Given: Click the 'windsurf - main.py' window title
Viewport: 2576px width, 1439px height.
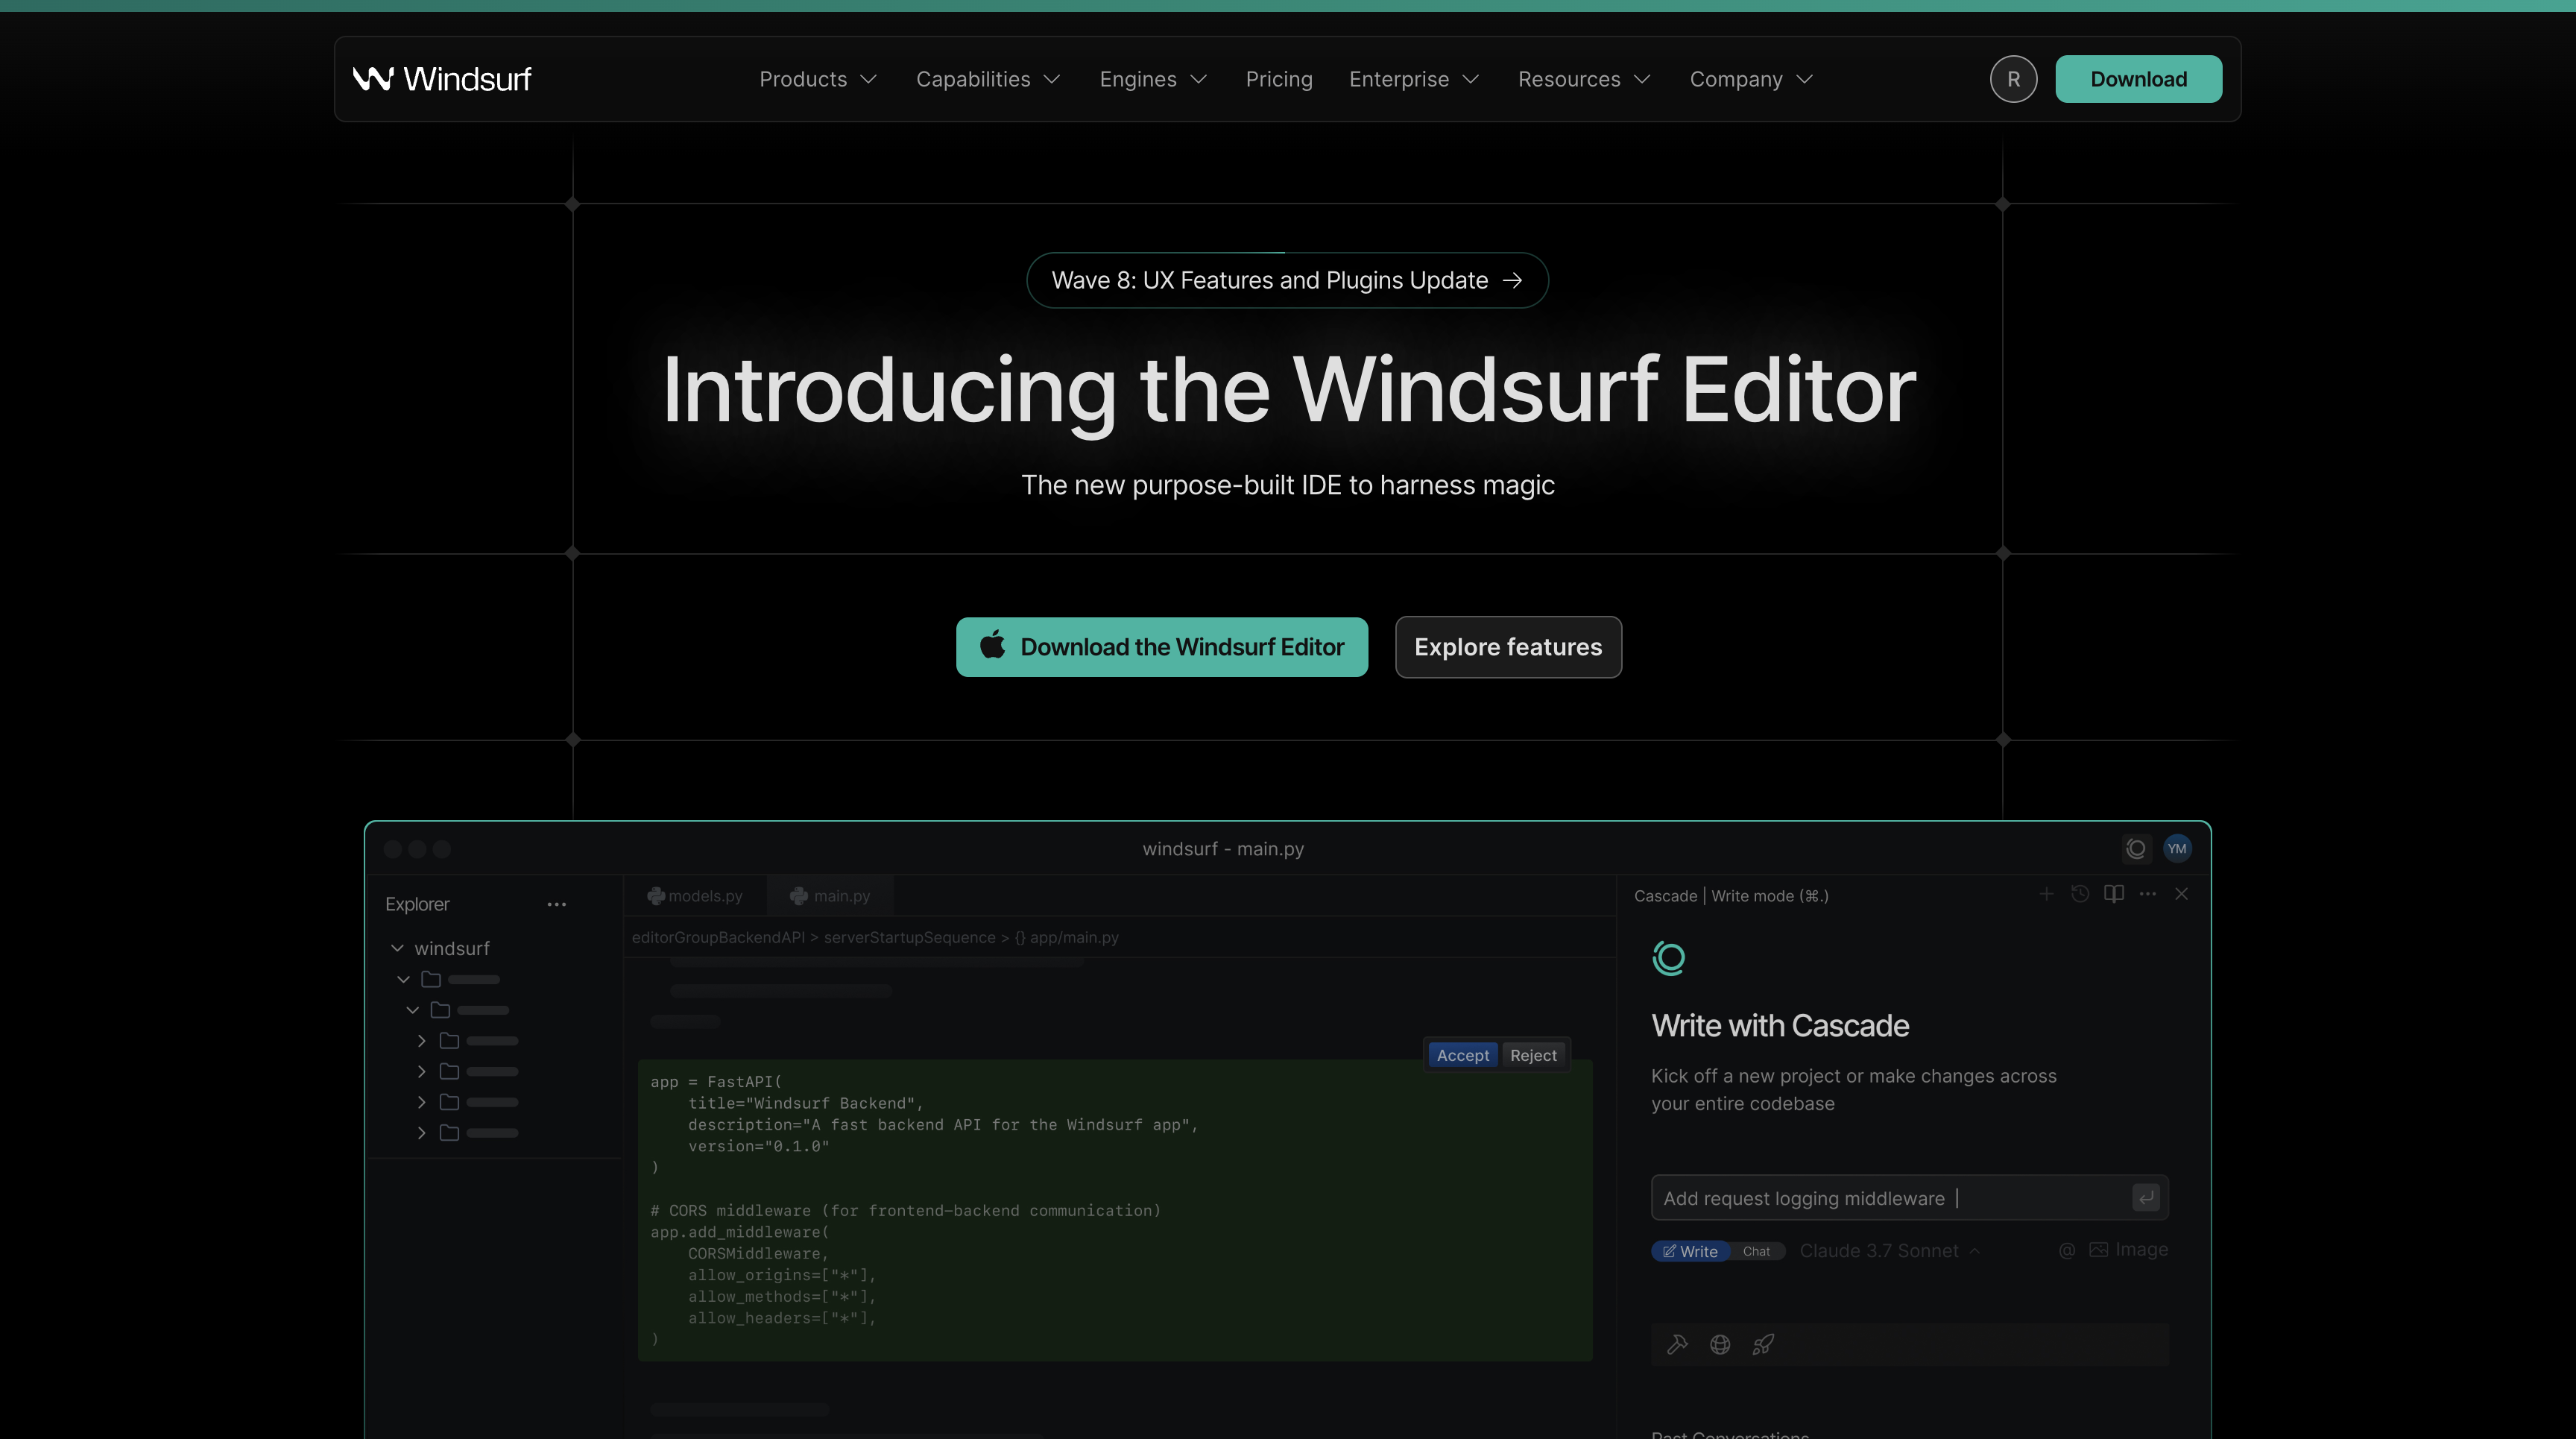Looking at the screenshot, I should pos(1223,848).
